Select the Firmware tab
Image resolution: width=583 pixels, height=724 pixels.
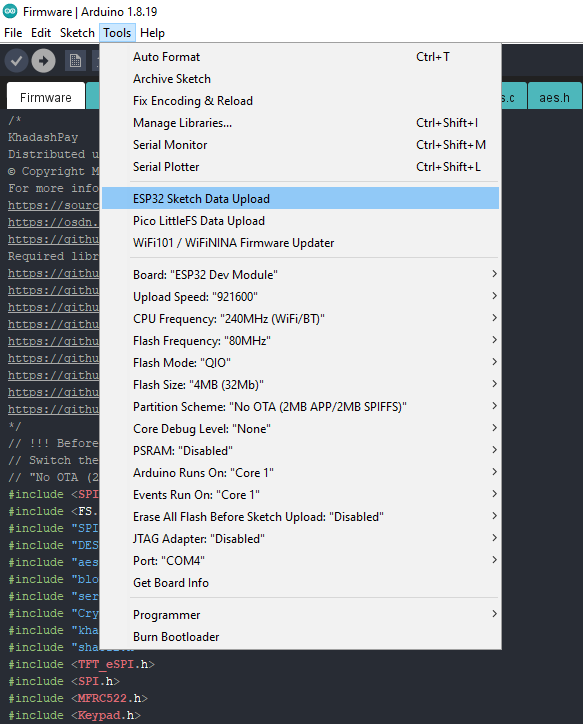click(46, 97)
